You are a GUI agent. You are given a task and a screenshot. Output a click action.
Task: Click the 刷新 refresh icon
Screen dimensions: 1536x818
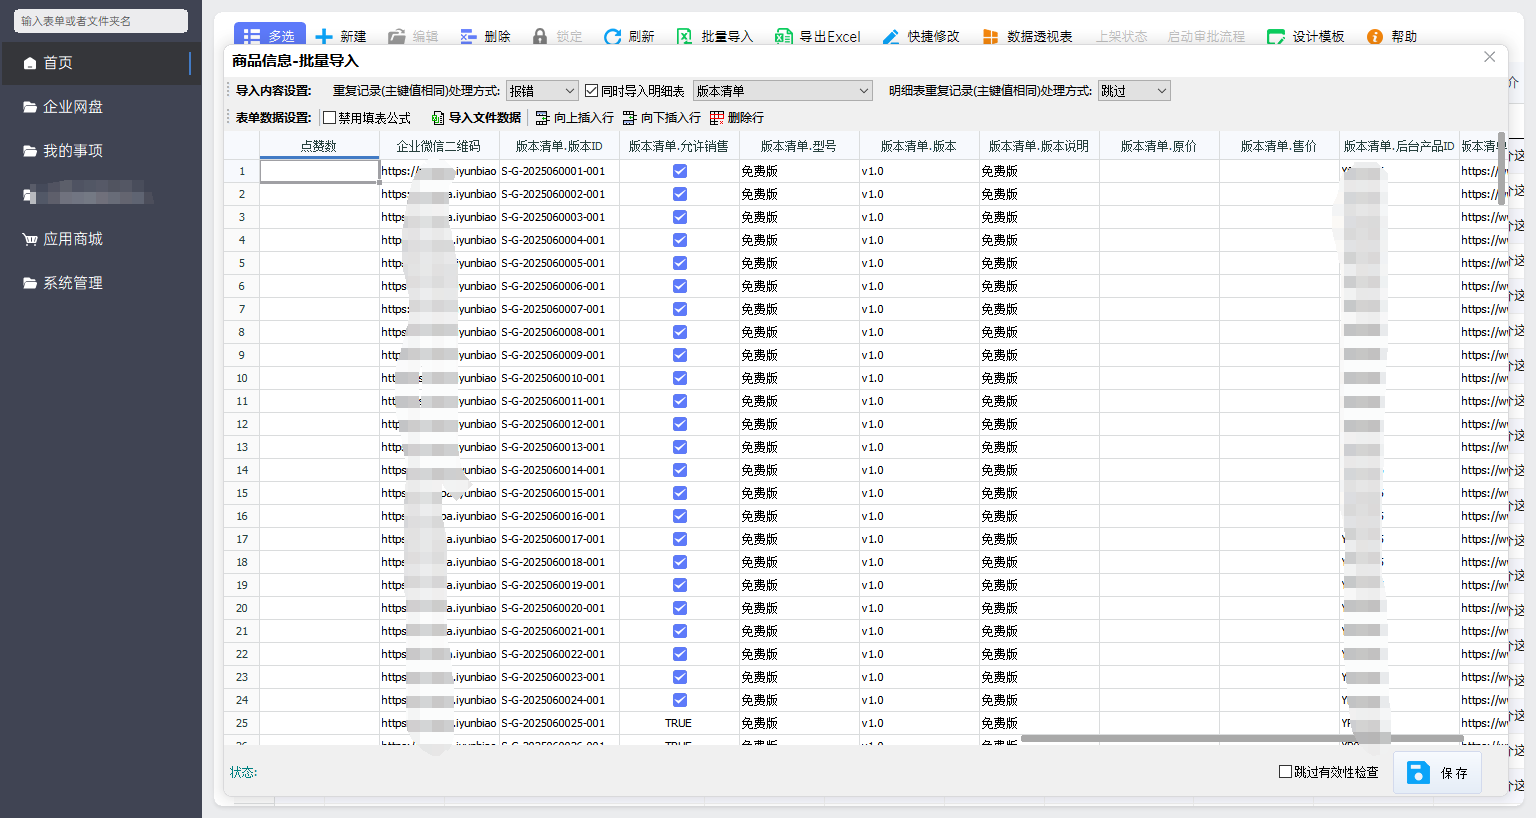pos(613,37)
